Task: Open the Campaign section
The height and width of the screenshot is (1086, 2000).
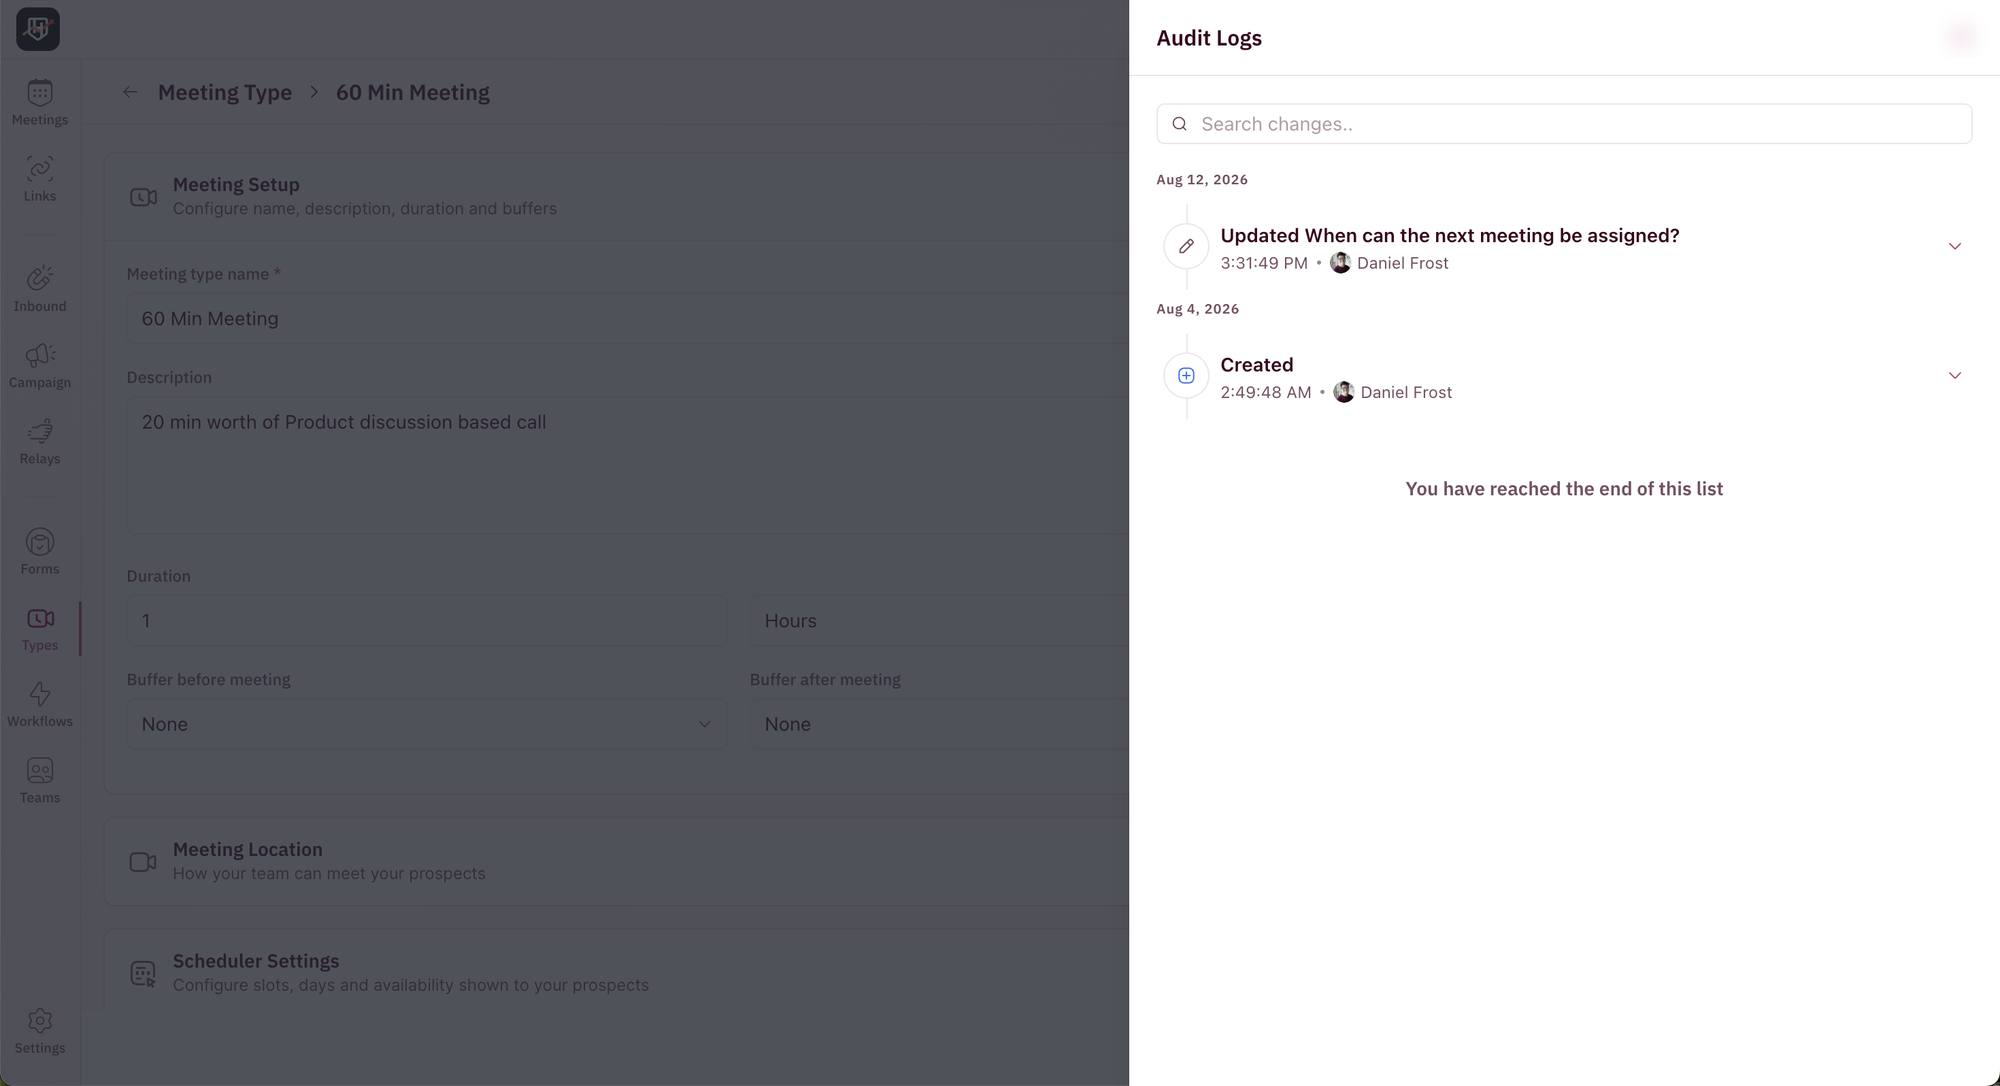Action: pyautogui.click(x=40, y=366)
